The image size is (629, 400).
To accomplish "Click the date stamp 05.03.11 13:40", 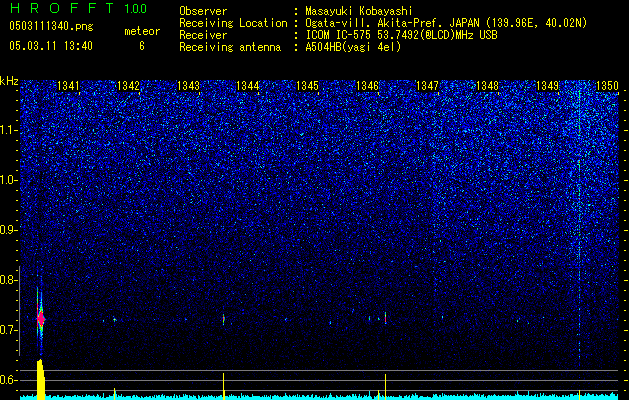I will pos(51,46).
